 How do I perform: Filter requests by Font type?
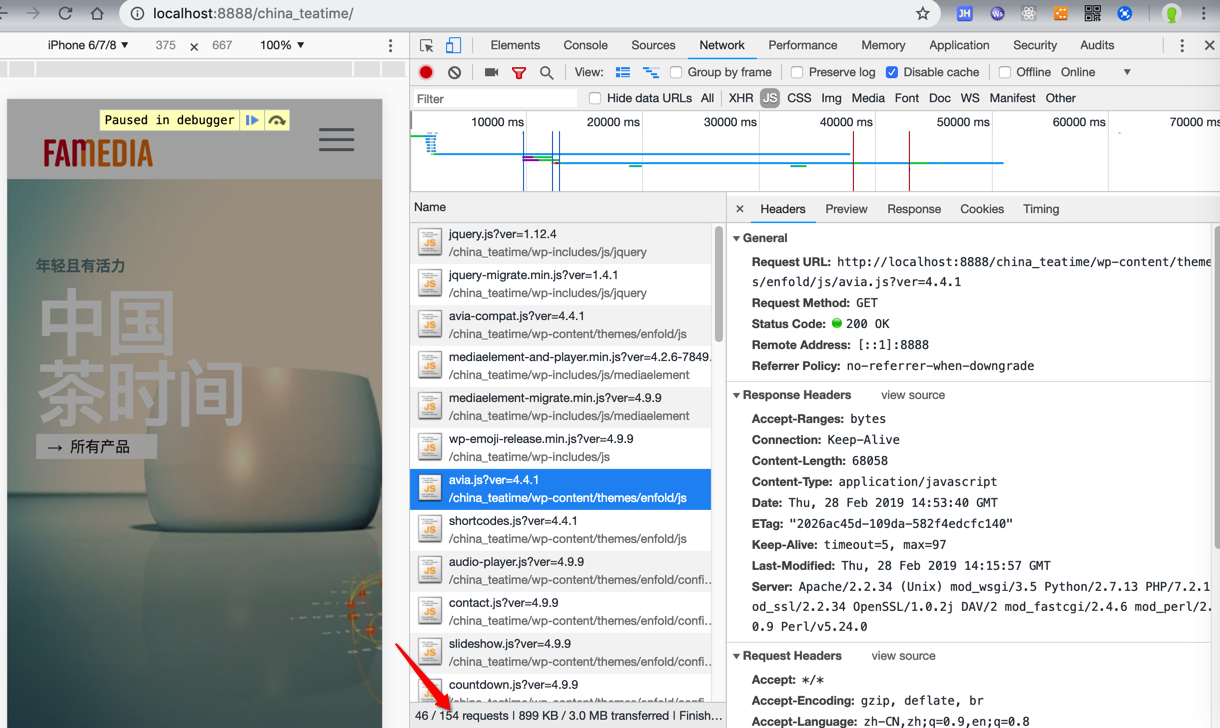tap(907, 98)
